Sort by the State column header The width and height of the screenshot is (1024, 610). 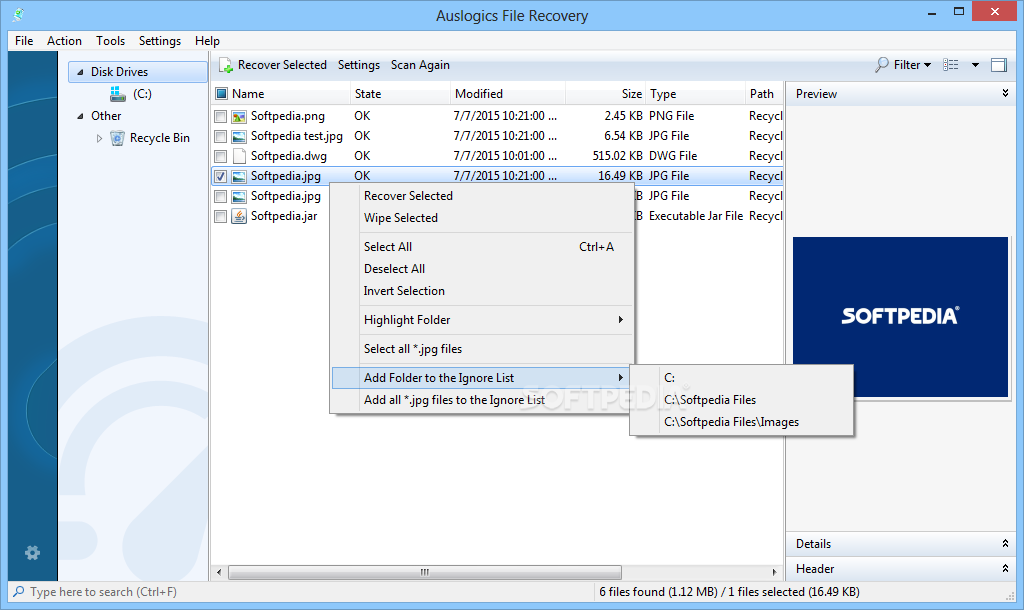(x=400, y=94)
